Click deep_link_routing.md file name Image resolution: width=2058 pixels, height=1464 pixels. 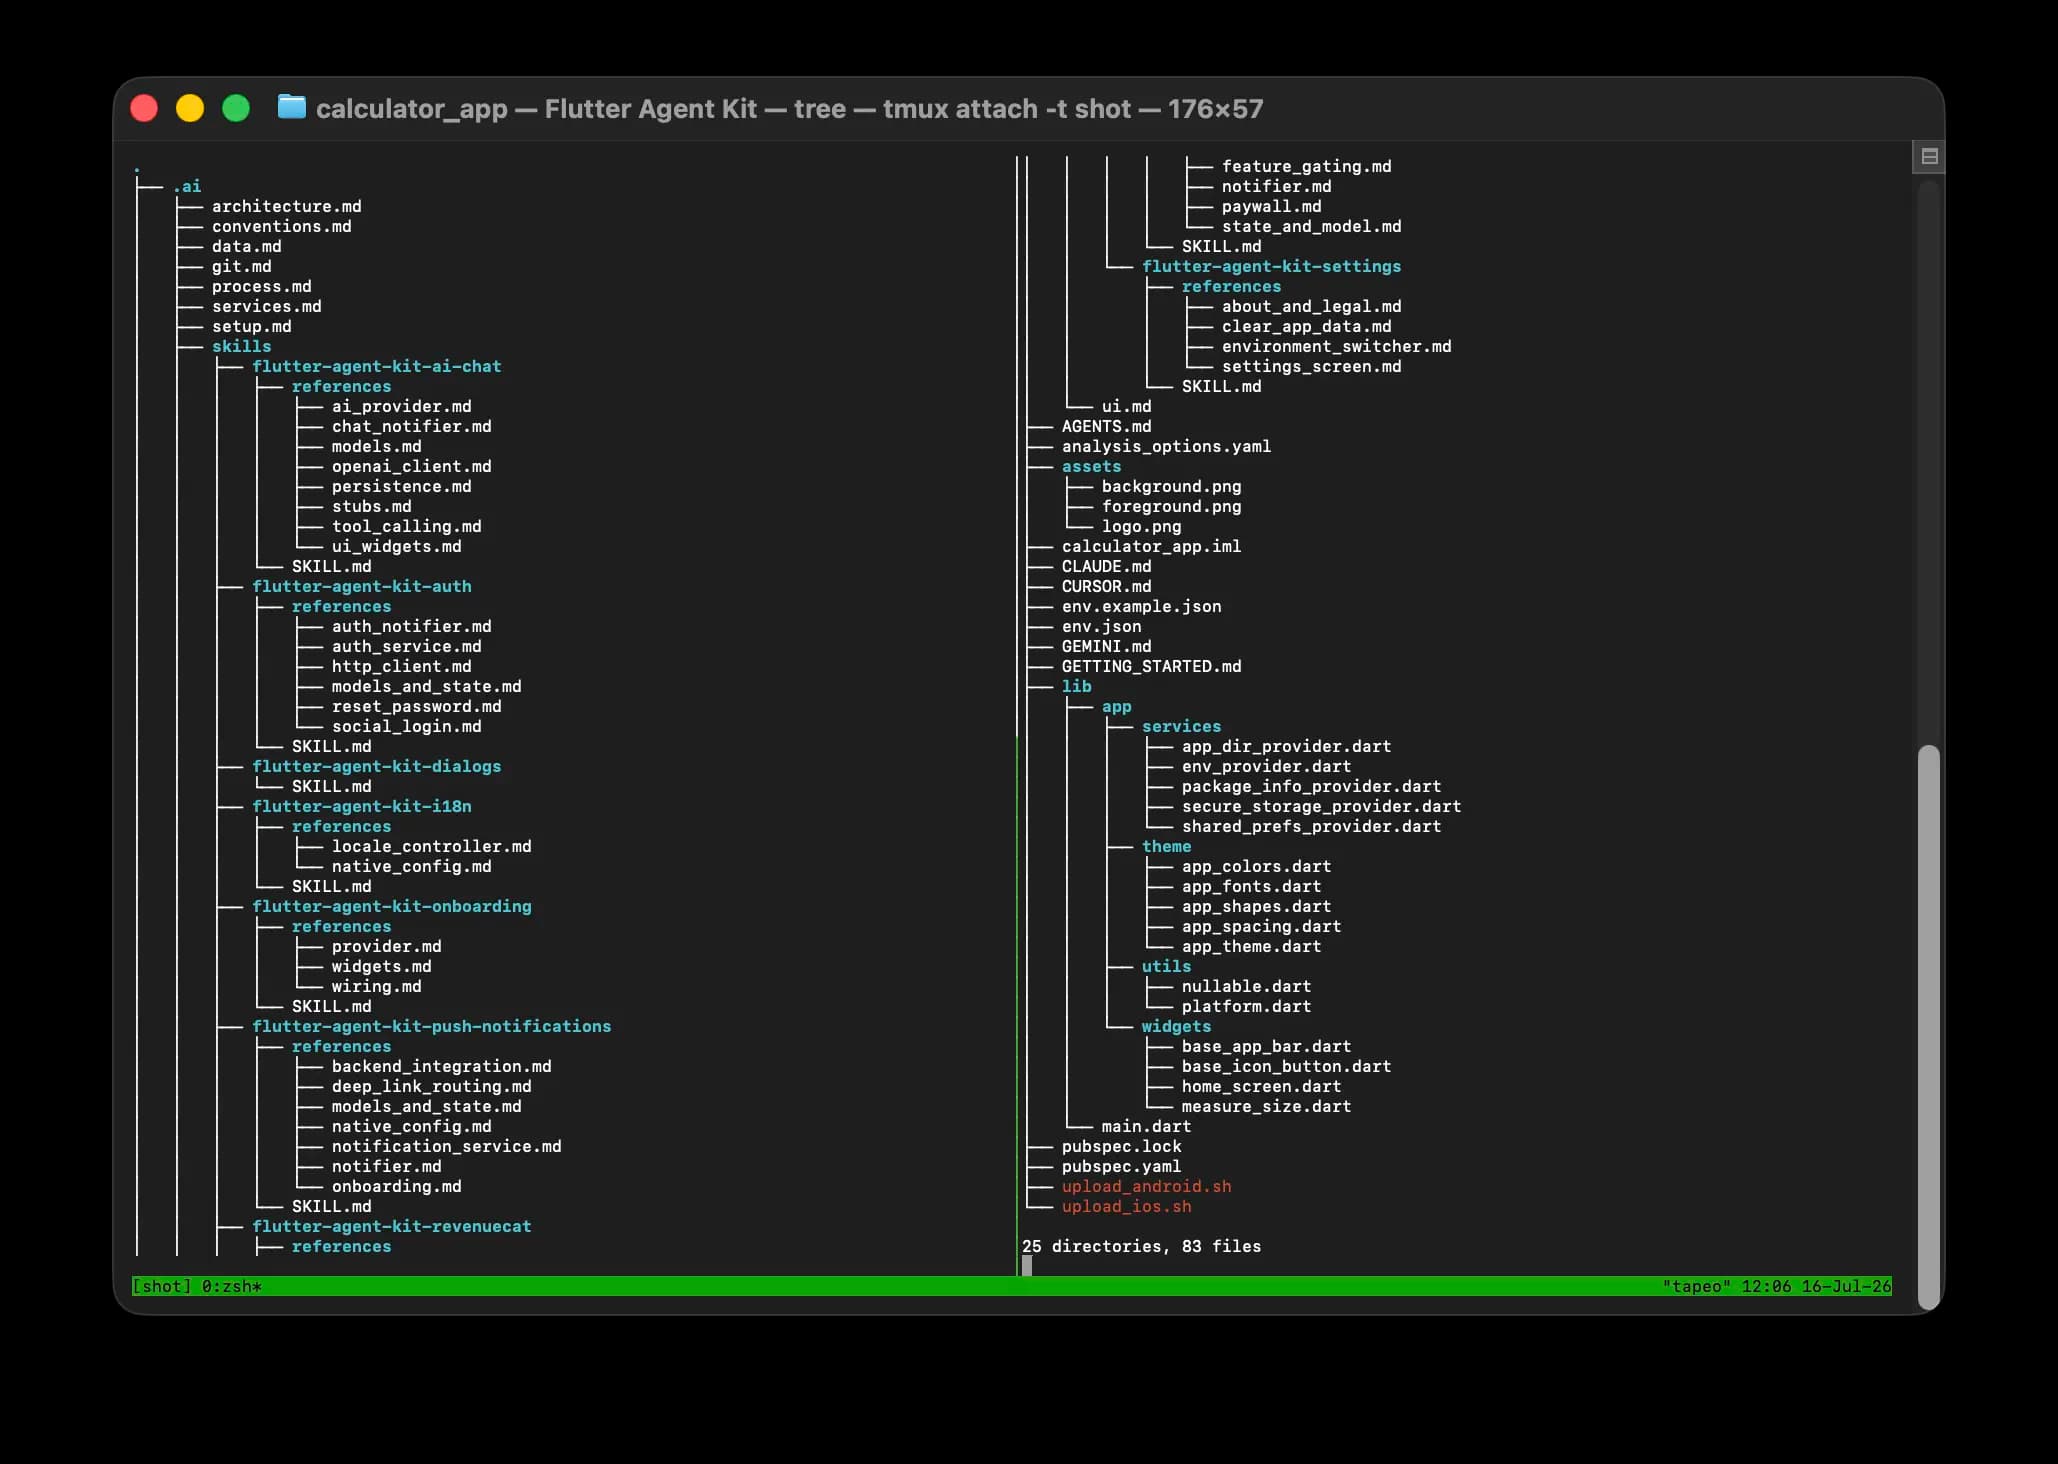[432, 1086]
